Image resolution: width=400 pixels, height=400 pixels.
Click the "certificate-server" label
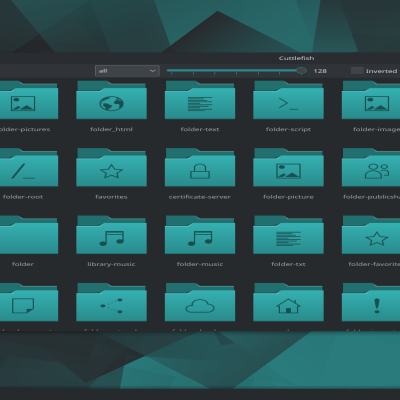(x=200, y=197)
